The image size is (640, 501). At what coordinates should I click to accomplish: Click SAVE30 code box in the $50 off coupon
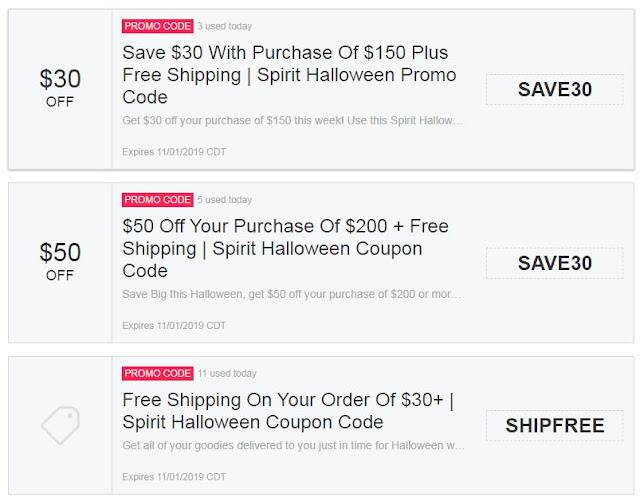point(555,263)
